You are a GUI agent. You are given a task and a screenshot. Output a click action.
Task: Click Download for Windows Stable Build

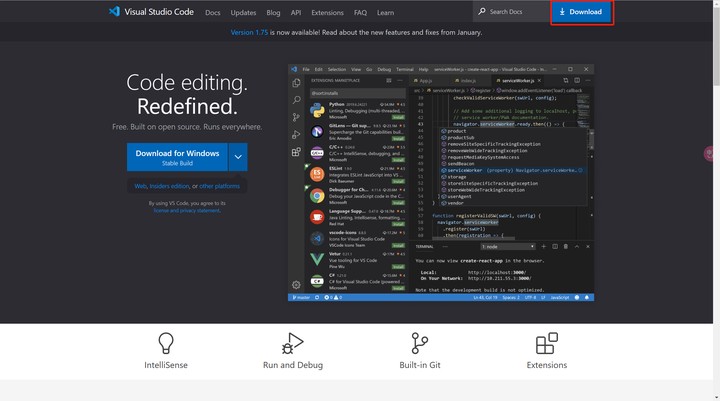pos(177,157)
